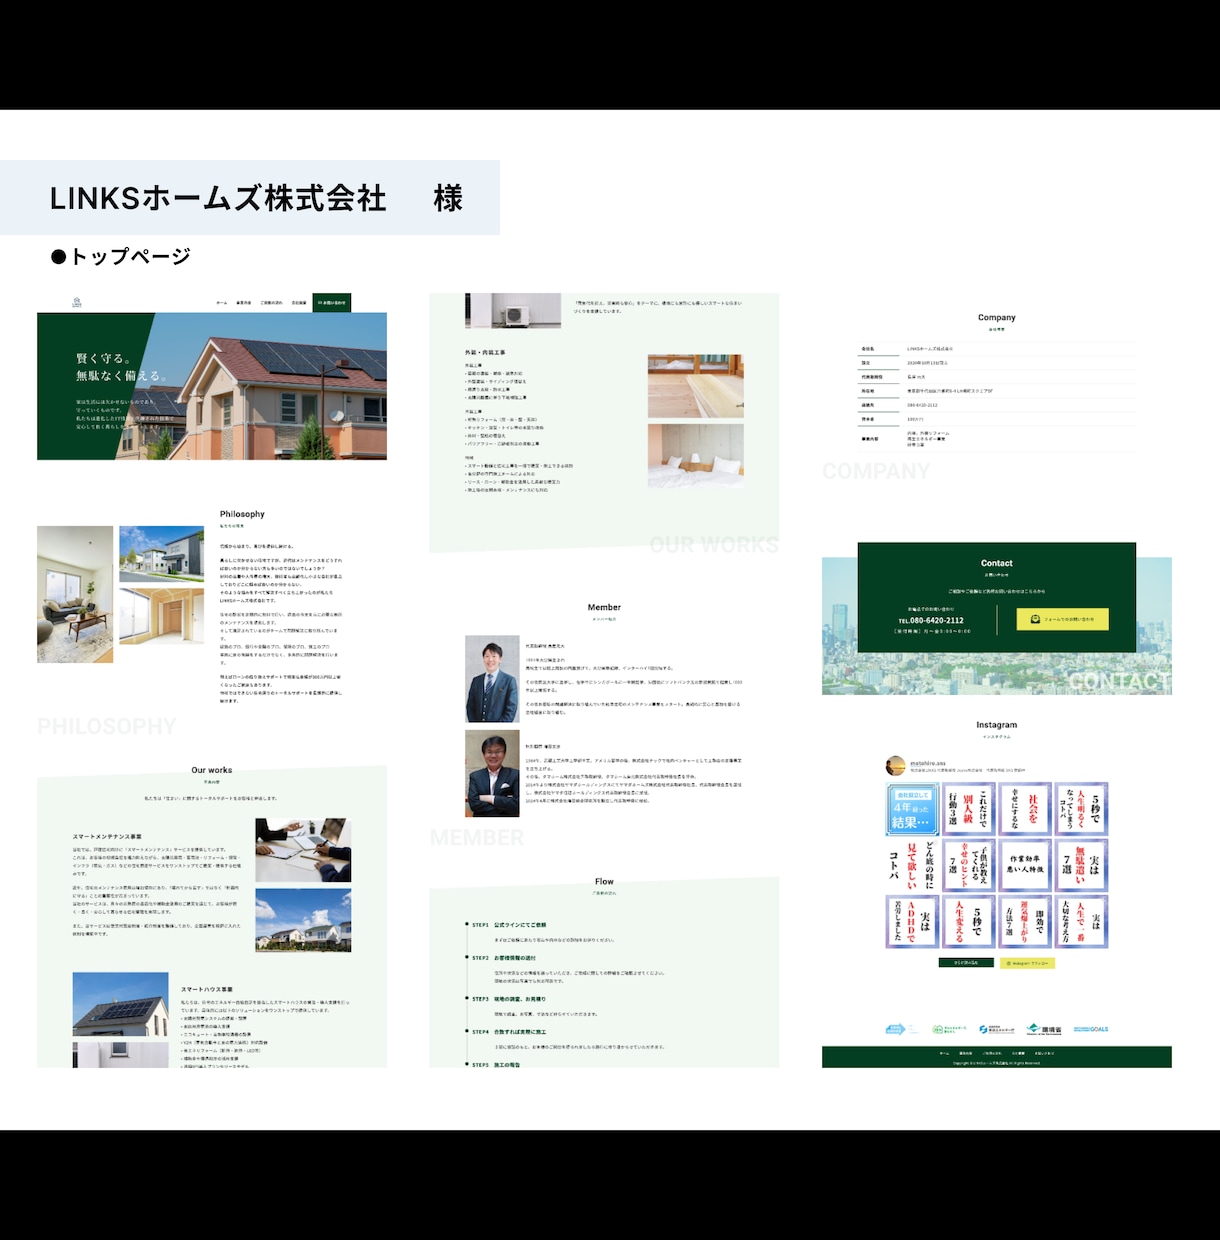Open the fourth header nav item, 会社概要
1220x1240 pixels.
299,303
